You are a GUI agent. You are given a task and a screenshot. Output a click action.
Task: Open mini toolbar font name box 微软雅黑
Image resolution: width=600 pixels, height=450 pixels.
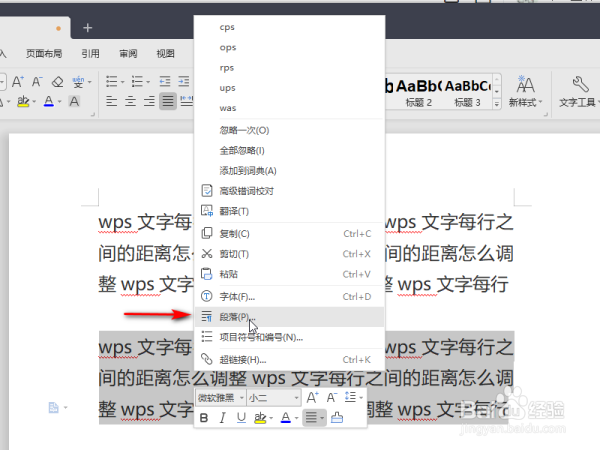pos(220,398)
